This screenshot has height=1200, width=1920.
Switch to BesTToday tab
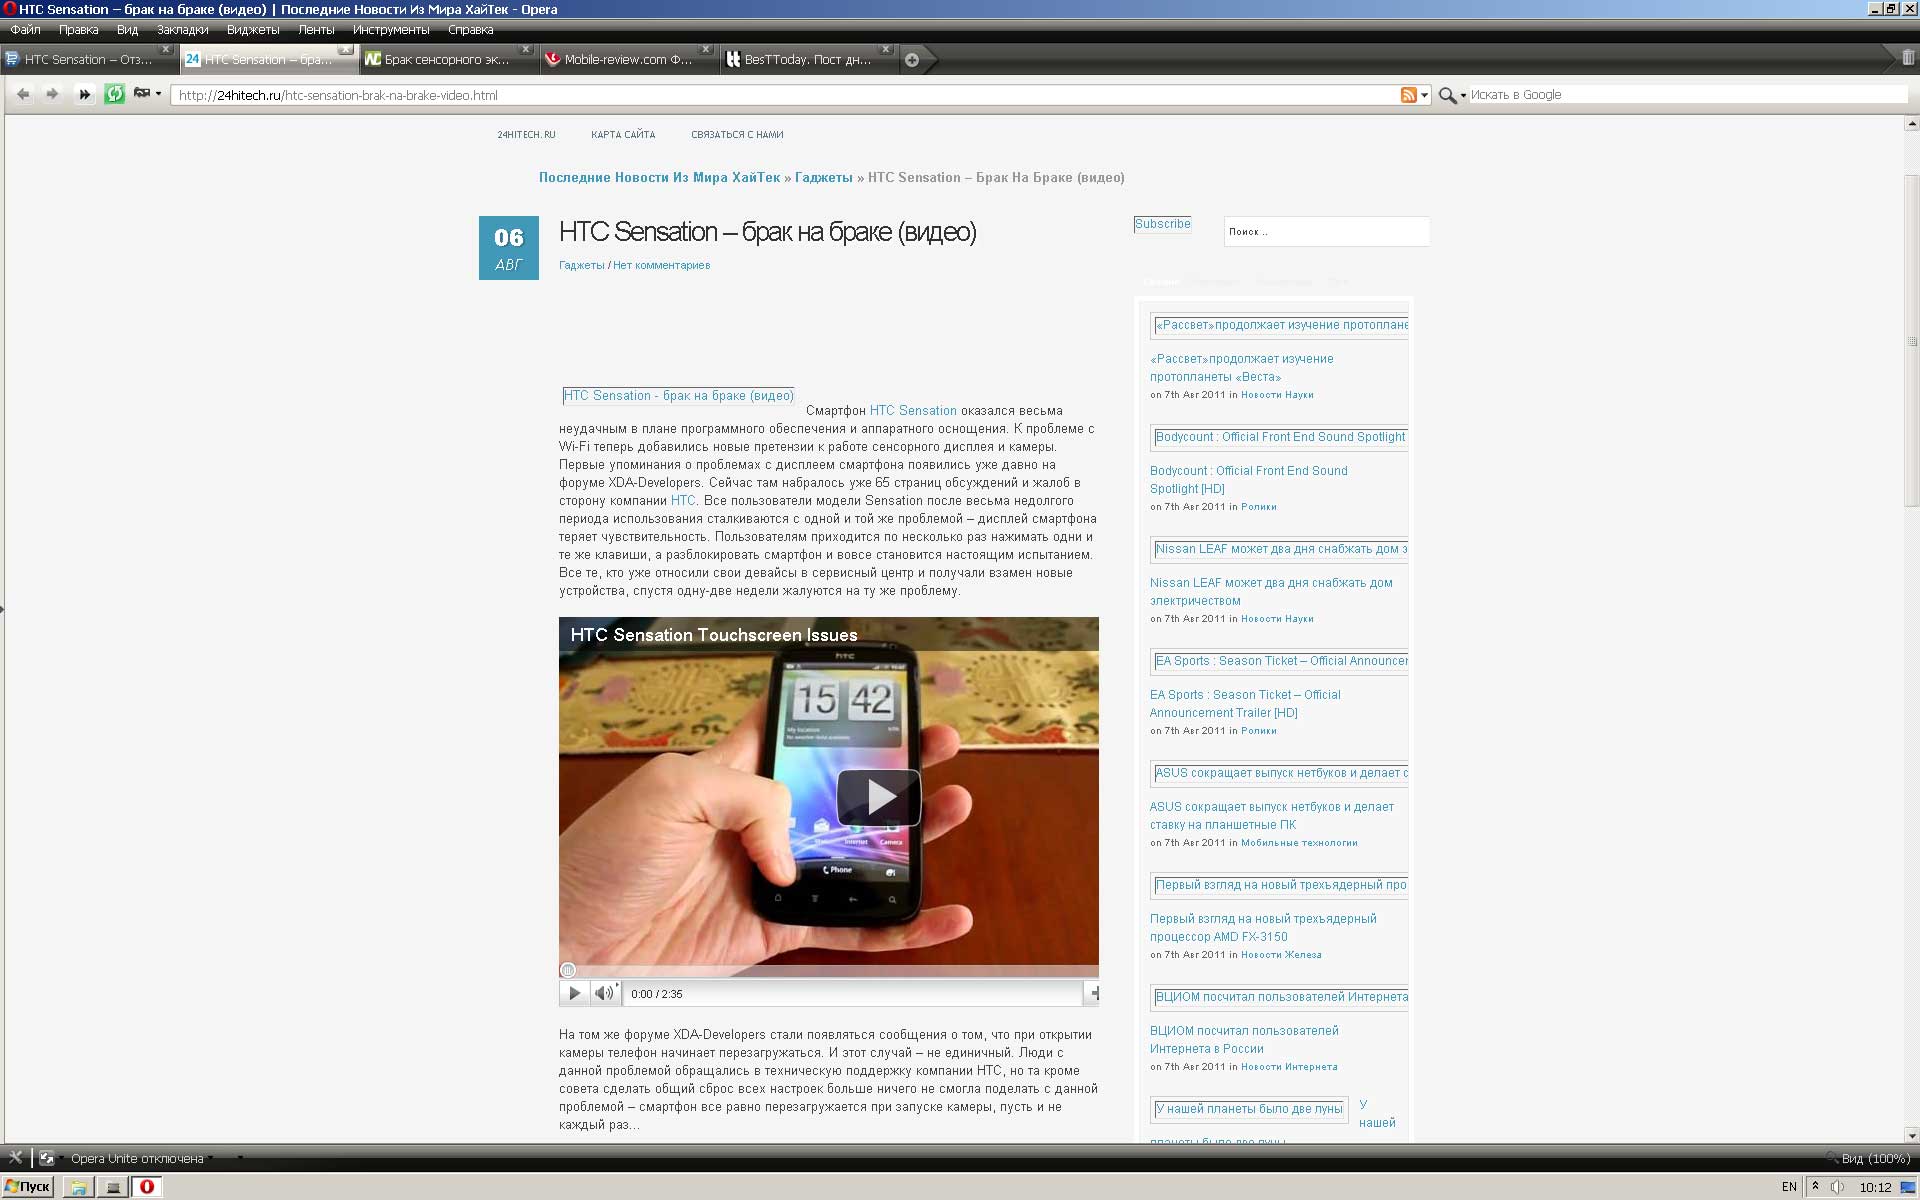pos(808,59)
